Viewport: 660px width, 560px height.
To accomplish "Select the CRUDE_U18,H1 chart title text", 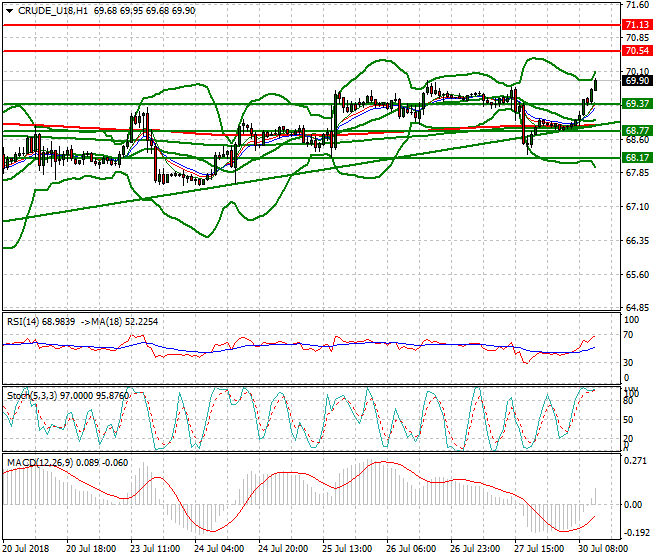I will click(53, 11).
